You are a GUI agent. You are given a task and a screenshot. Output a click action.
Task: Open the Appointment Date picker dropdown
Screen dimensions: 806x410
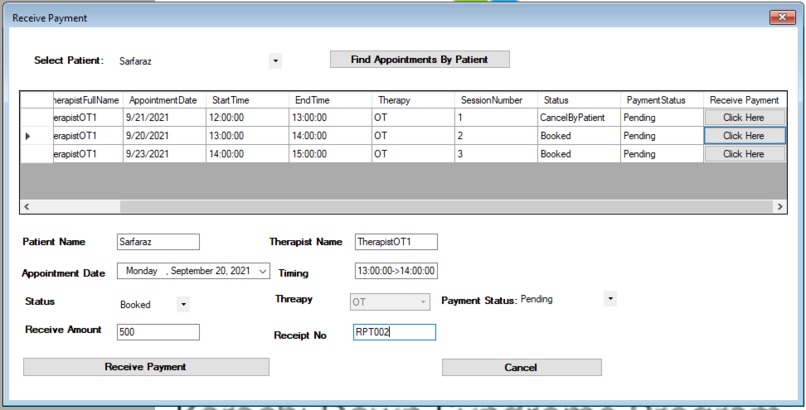pos(263,271)
